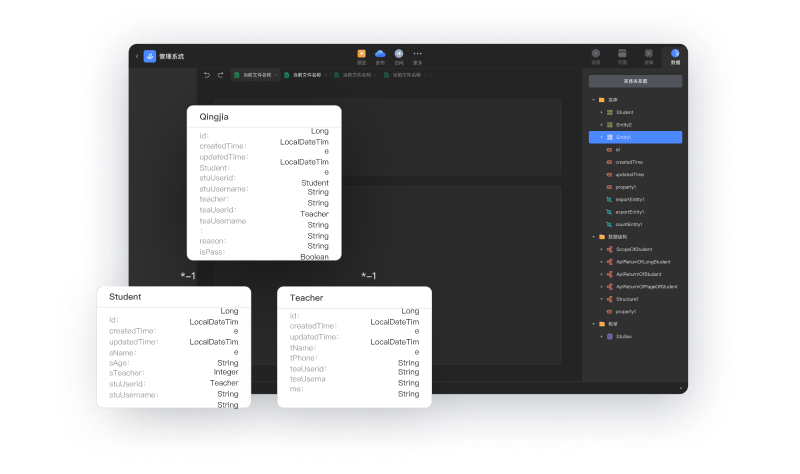800x474 pixels.
Task: Select the Entity2 entity in the tree
Action: [x=623, y=125]
